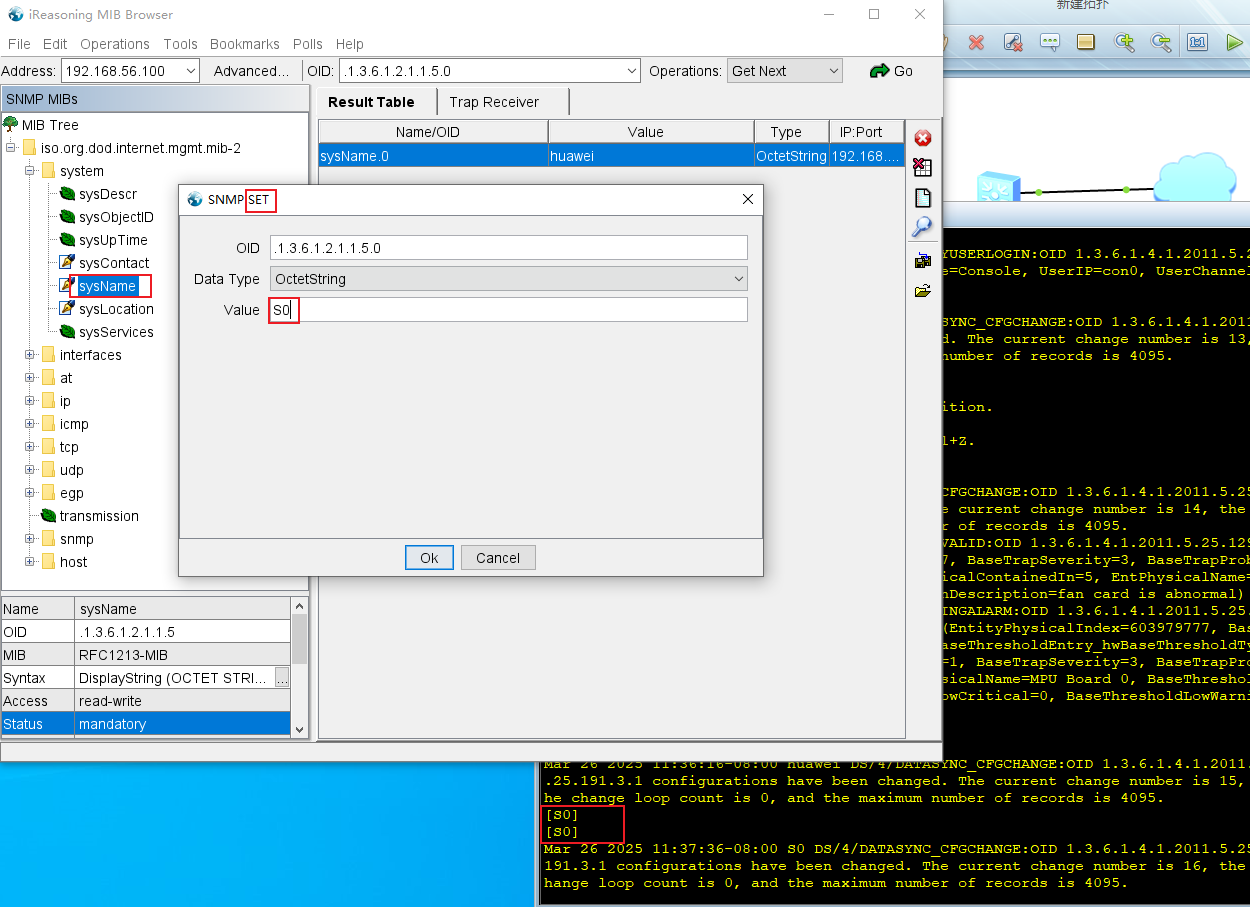1250x907 pixels.
Task: Expand the interfaces node in the MIB Tree
Action: (31, 354)
